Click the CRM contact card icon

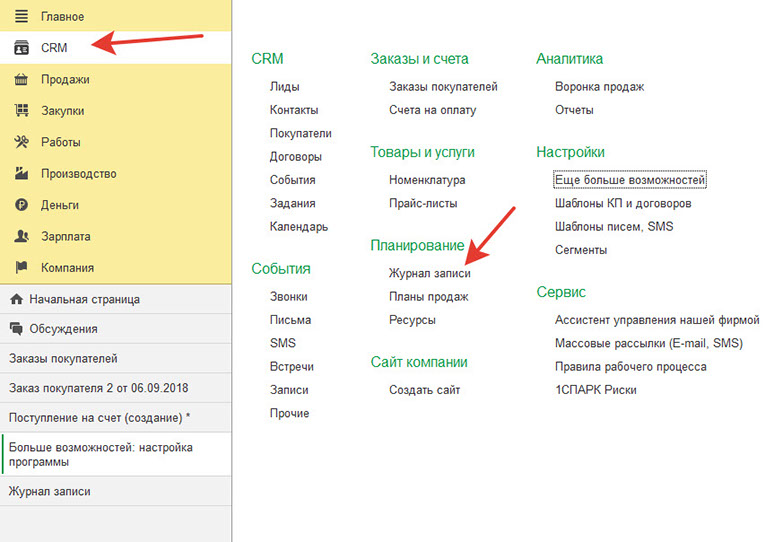[21, 48]
